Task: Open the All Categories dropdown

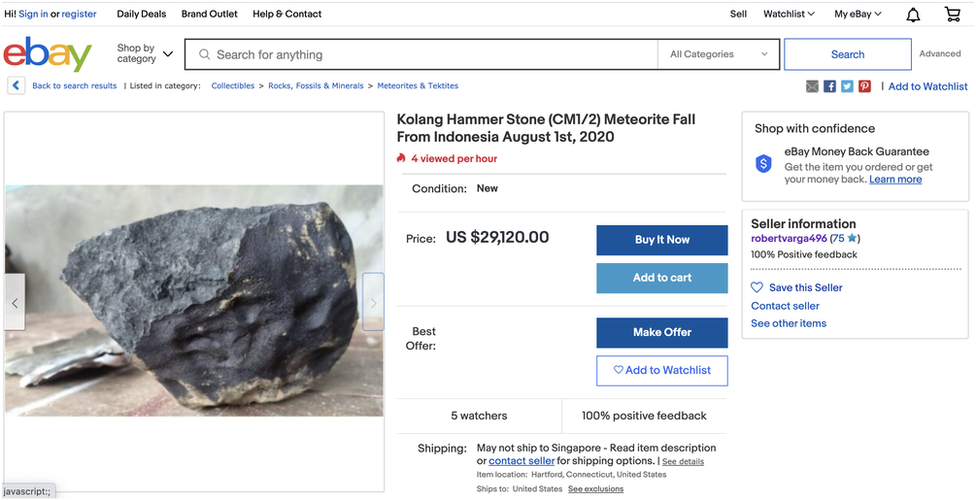Action: pos(719,54)
